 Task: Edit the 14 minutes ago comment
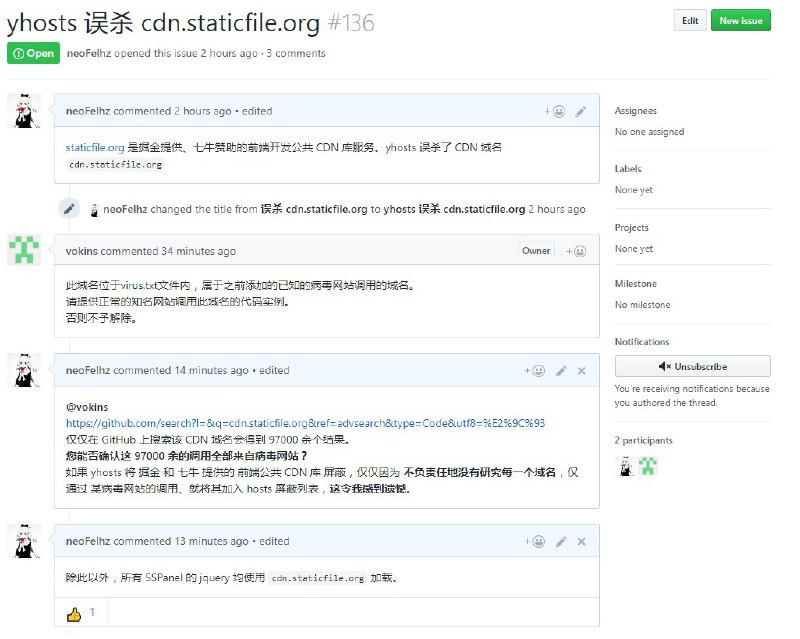[x=561, y=371]
